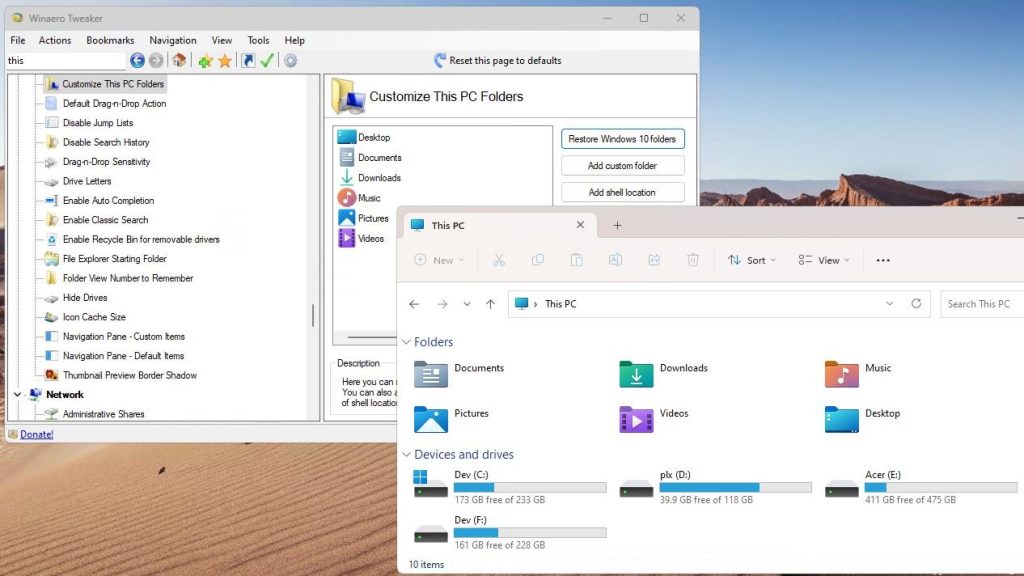The height and width of the screenshot is (576, 1024).
Task: Open recent locations chevron in Explorer
Action: 467,304
